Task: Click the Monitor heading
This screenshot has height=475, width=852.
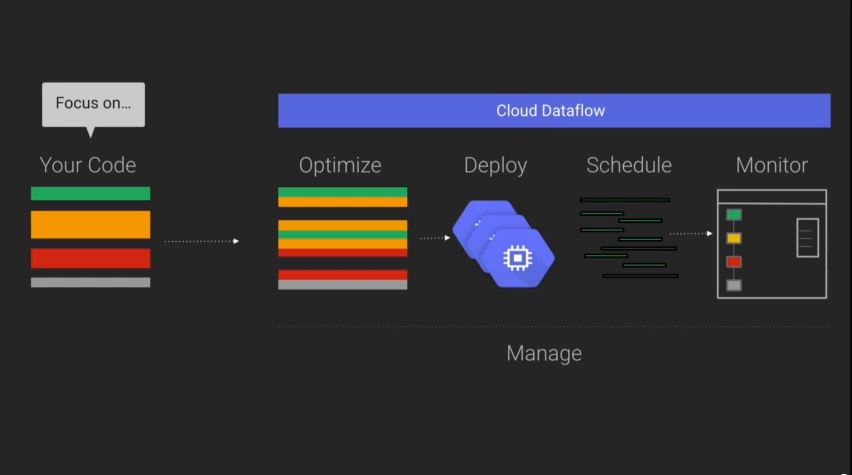Action: coord(771,165)
